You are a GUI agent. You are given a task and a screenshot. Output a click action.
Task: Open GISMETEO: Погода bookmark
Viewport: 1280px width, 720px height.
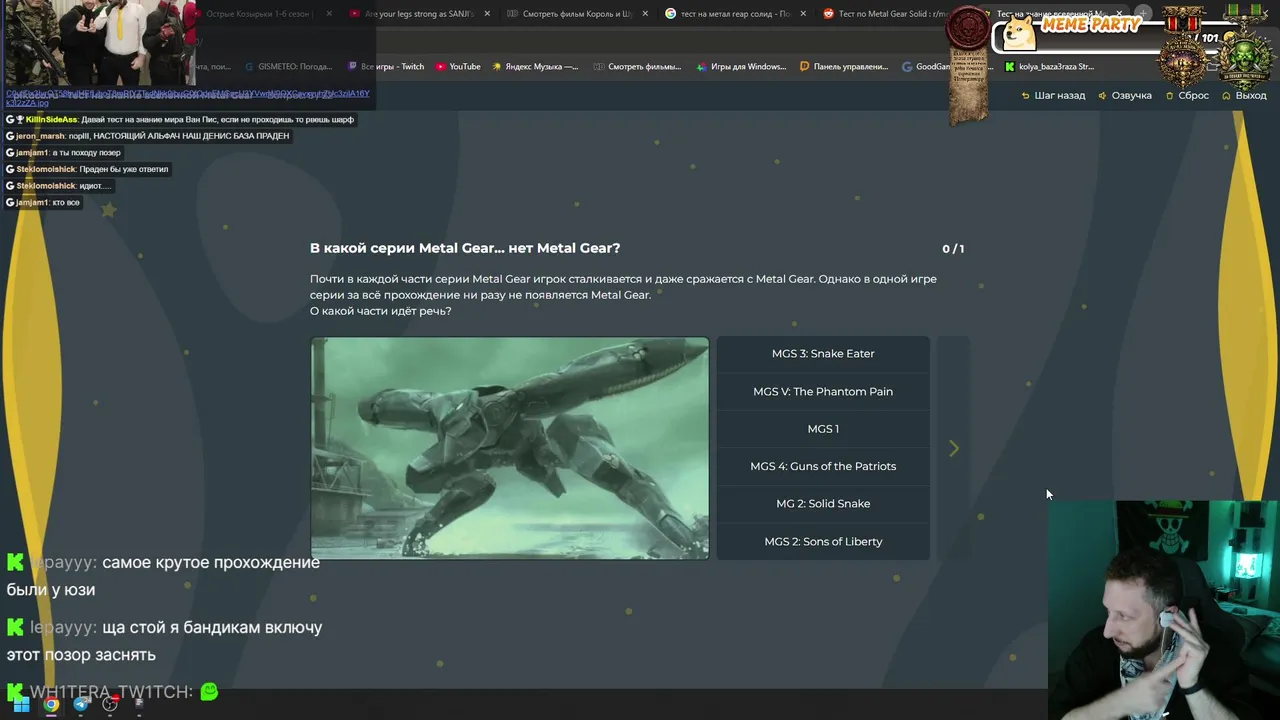[288, 67]
